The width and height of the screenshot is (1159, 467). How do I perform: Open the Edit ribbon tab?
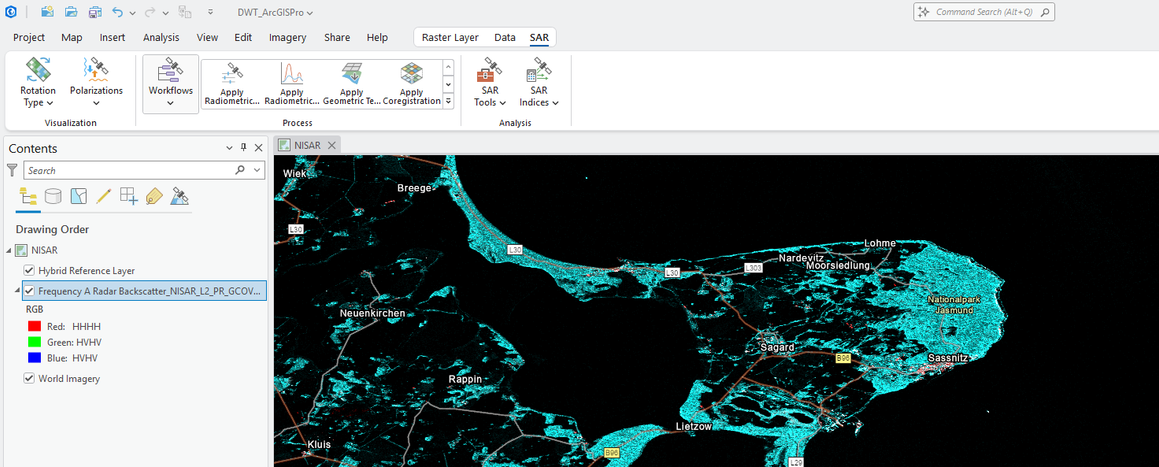point(243,38)
